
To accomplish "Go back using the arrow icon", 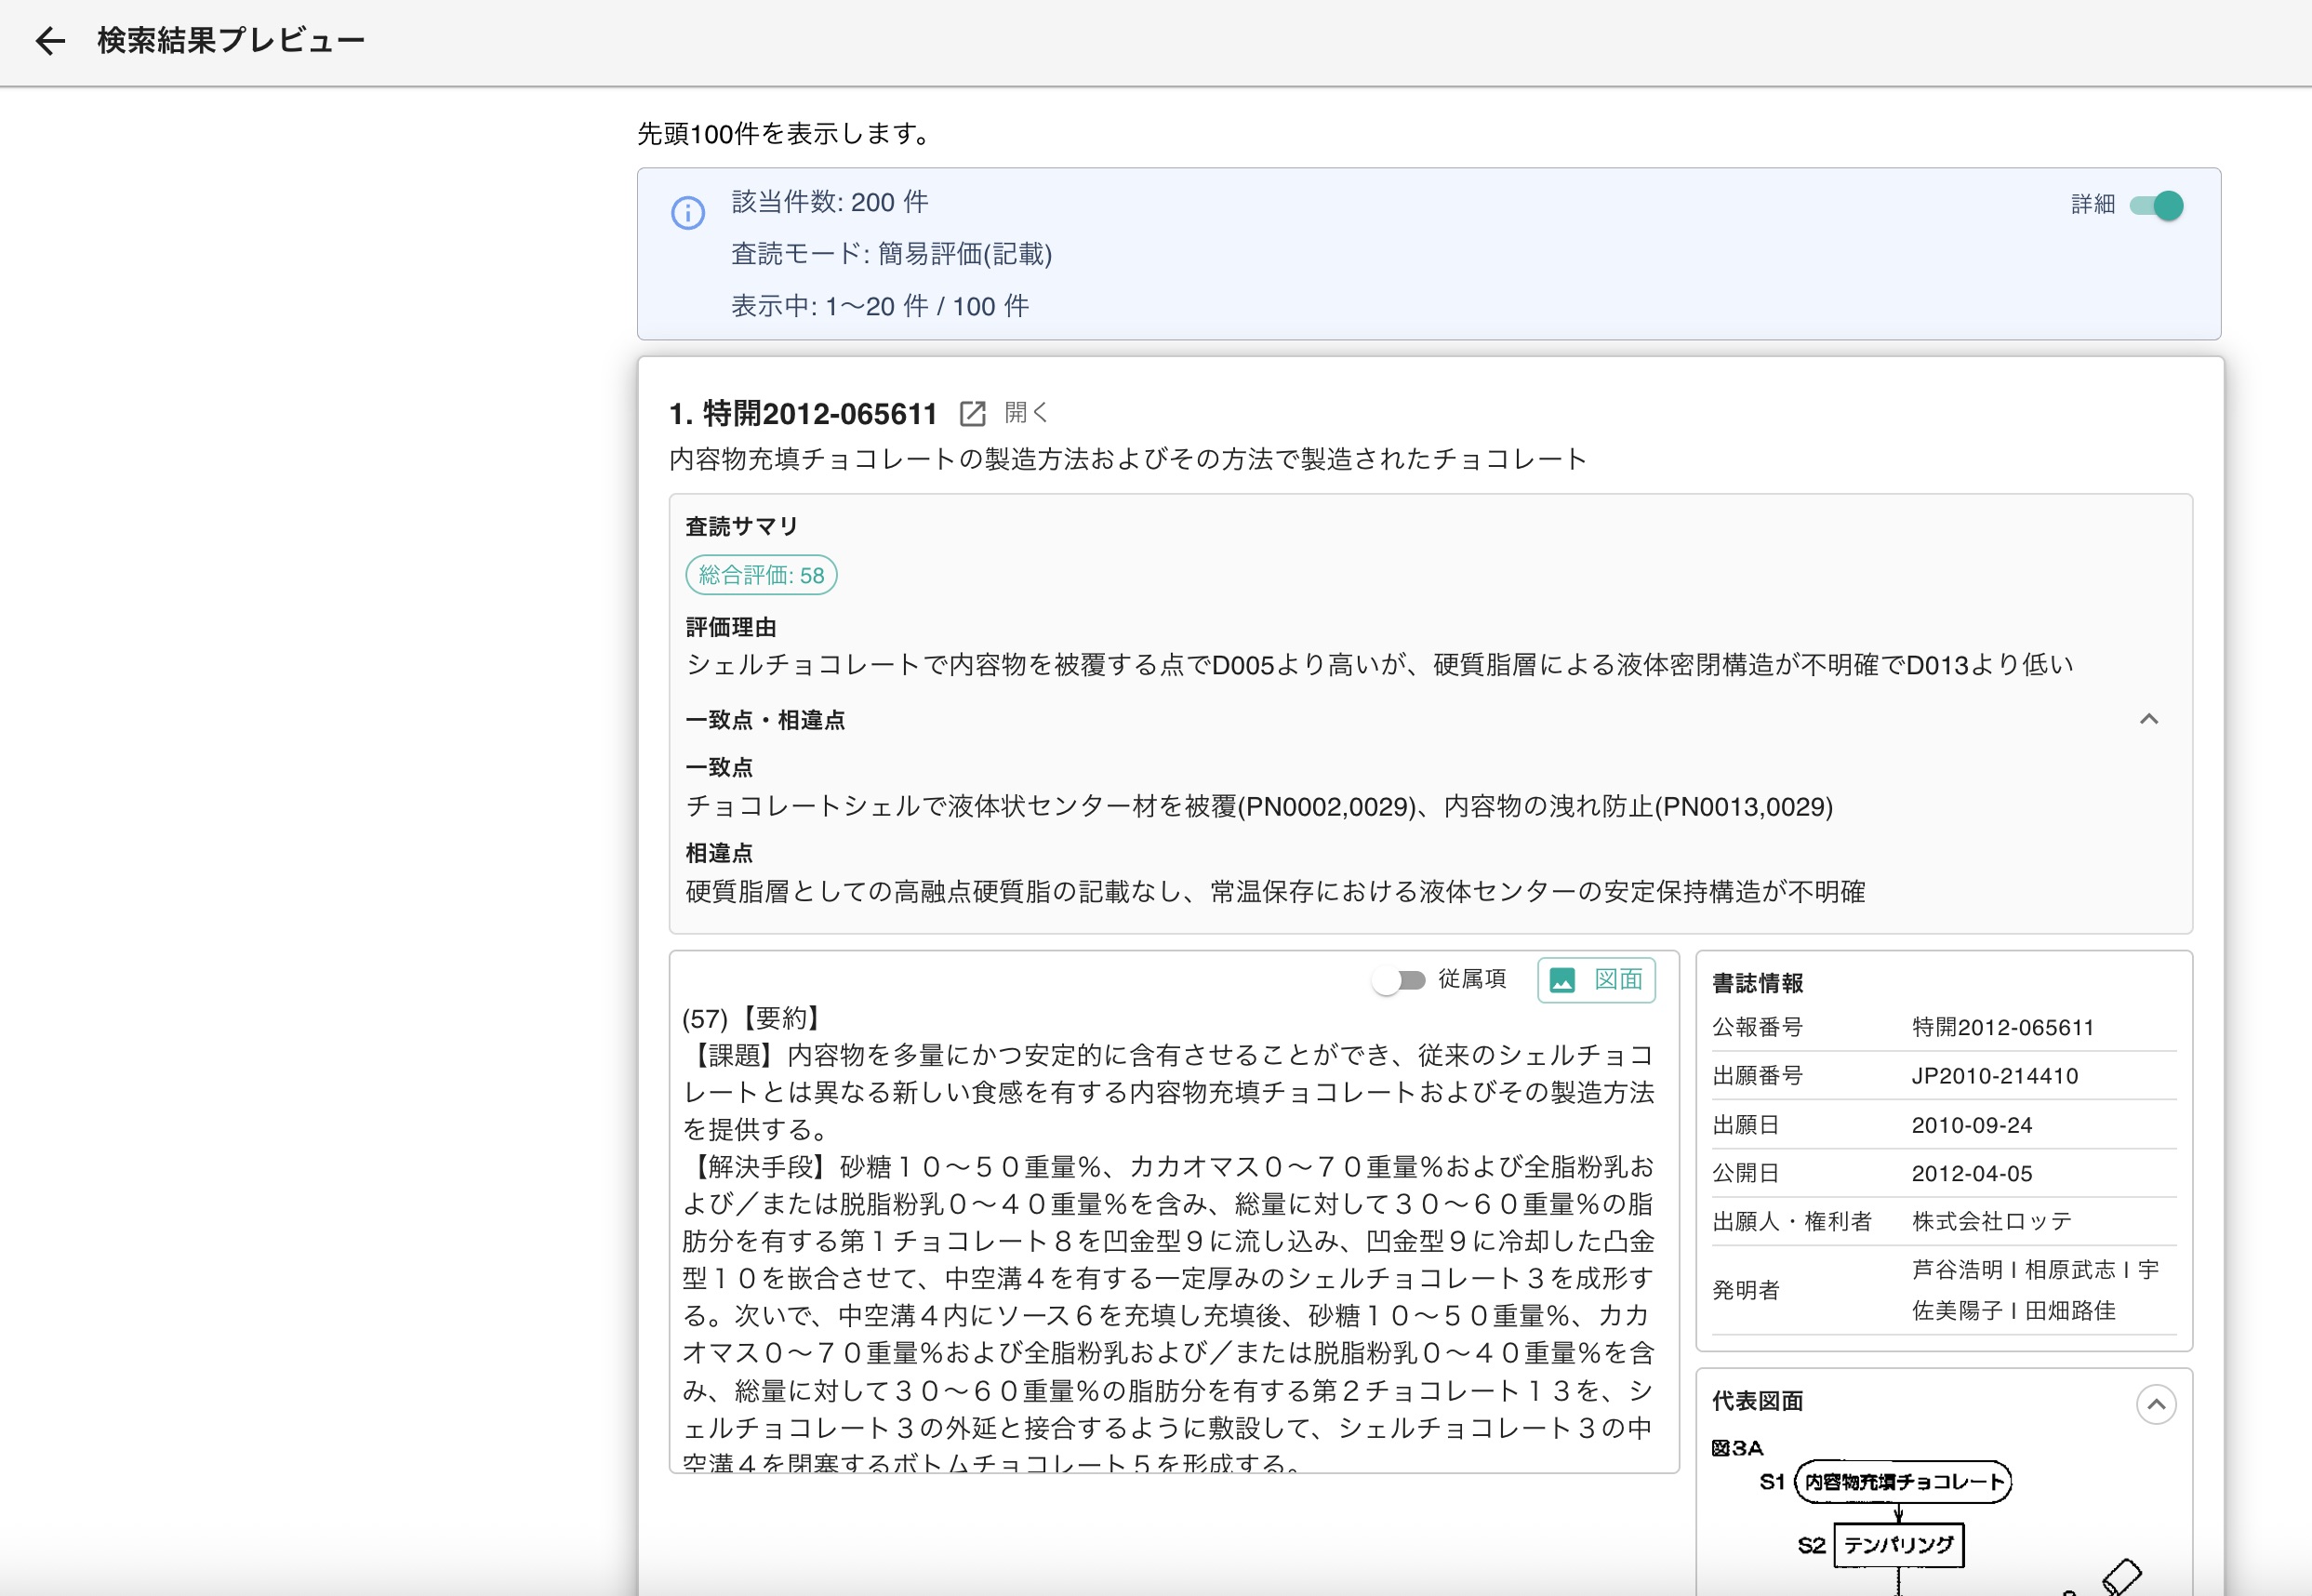I will pos(49,40).
